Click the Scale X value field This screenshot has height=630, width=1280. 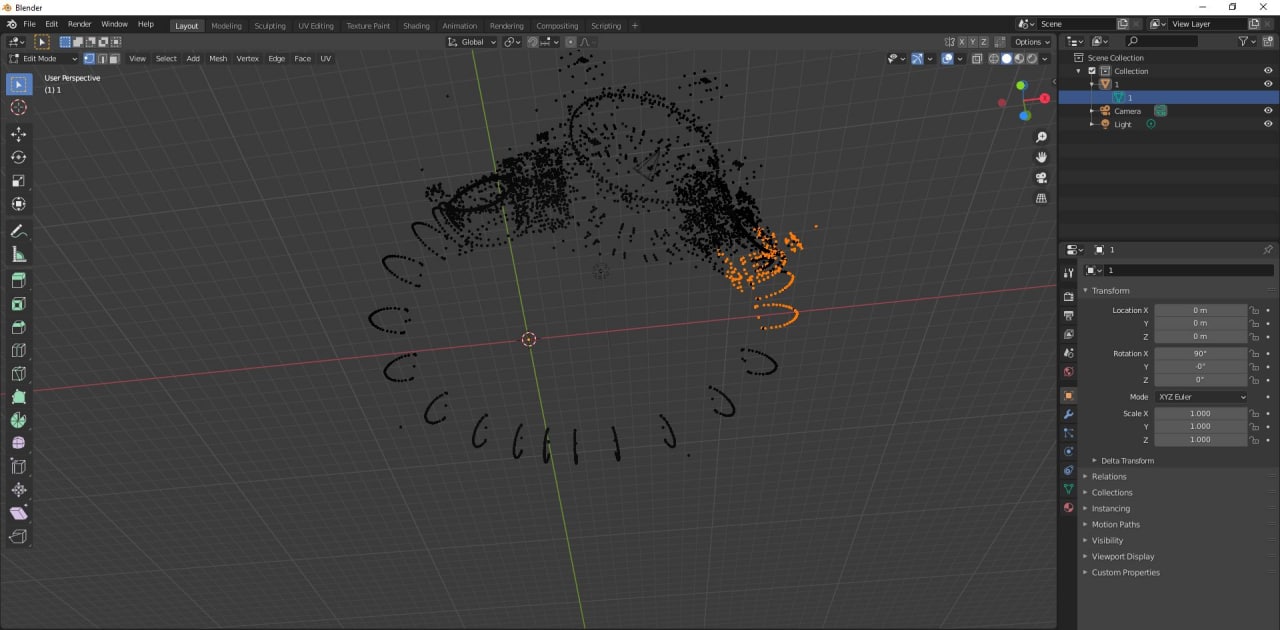tap(1200, 414)
